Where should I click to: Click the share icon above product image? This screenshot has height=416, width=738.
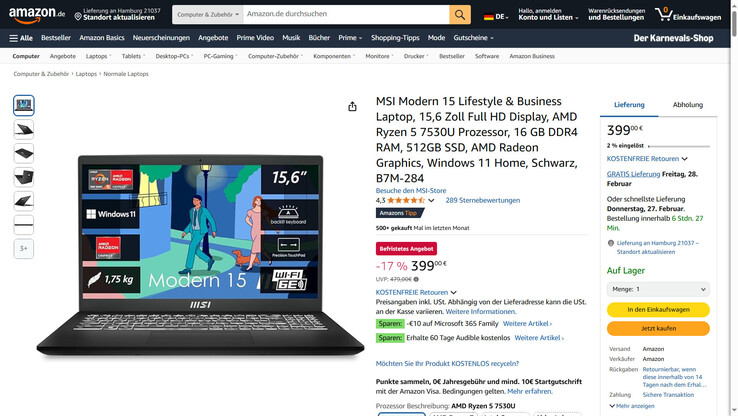[x=352, y=107]
